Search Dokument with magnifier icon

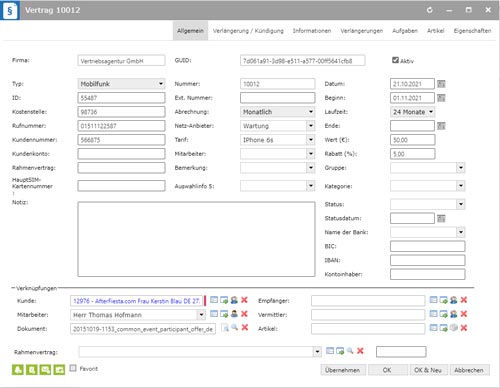coord(235,328)
